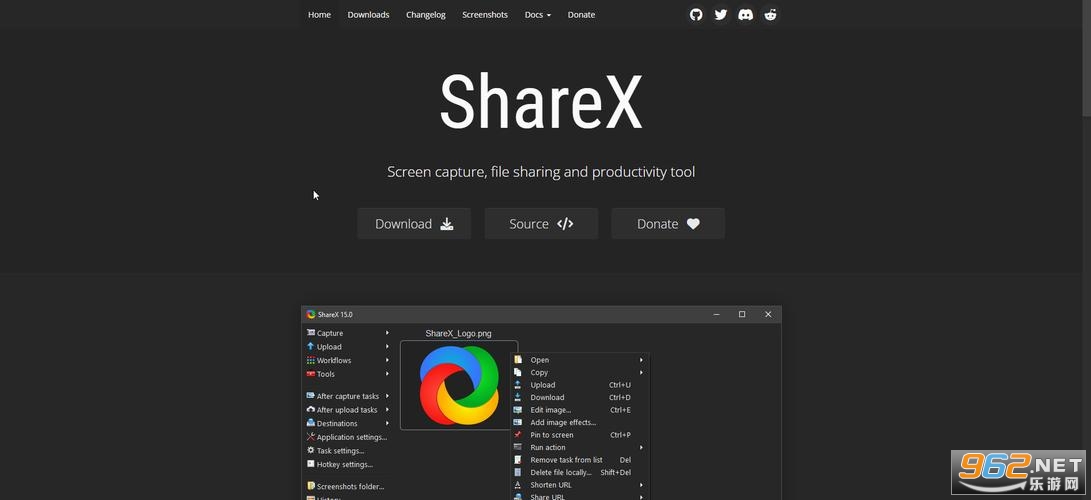1091x500 pixels.
Task: Expand the After upload tasks submenu arrow
Action: 388,410
